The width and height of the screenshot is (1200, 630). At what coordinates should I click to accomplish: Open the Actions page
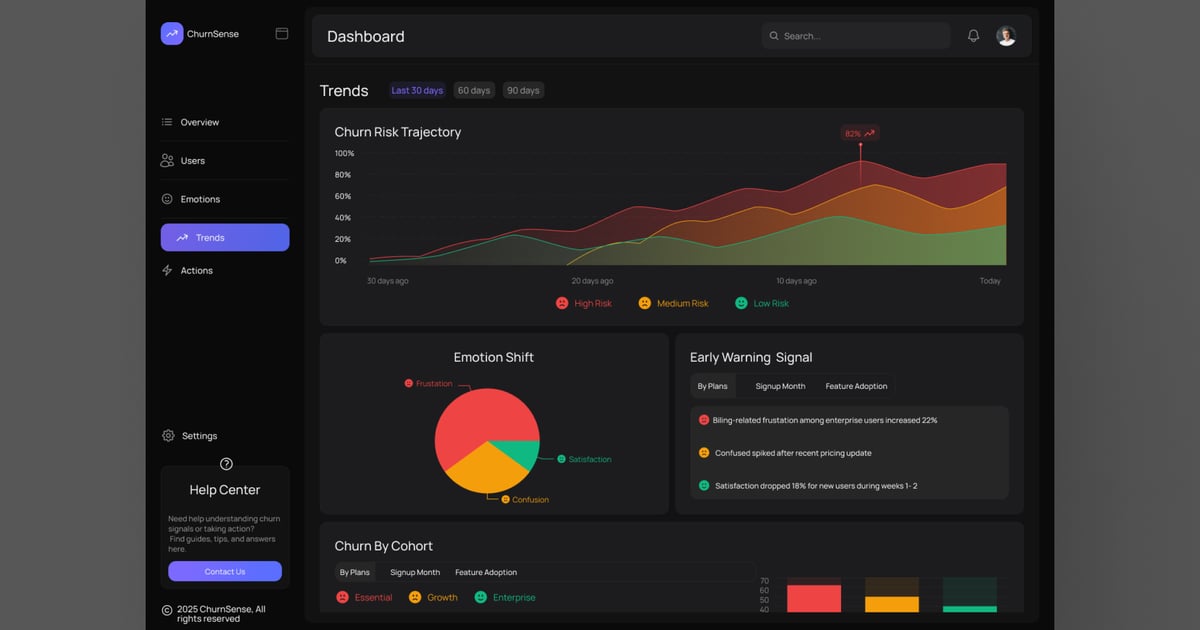196,271
